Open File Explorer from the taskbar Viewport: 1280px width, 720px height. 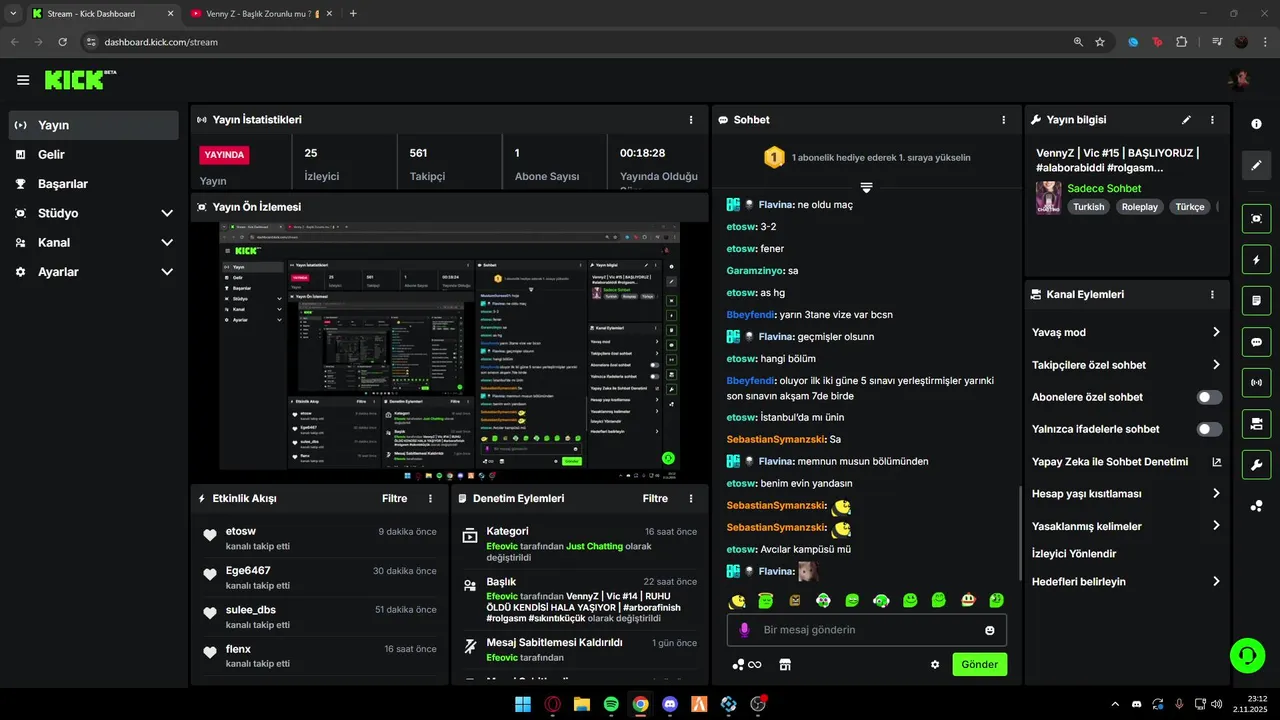581,704
